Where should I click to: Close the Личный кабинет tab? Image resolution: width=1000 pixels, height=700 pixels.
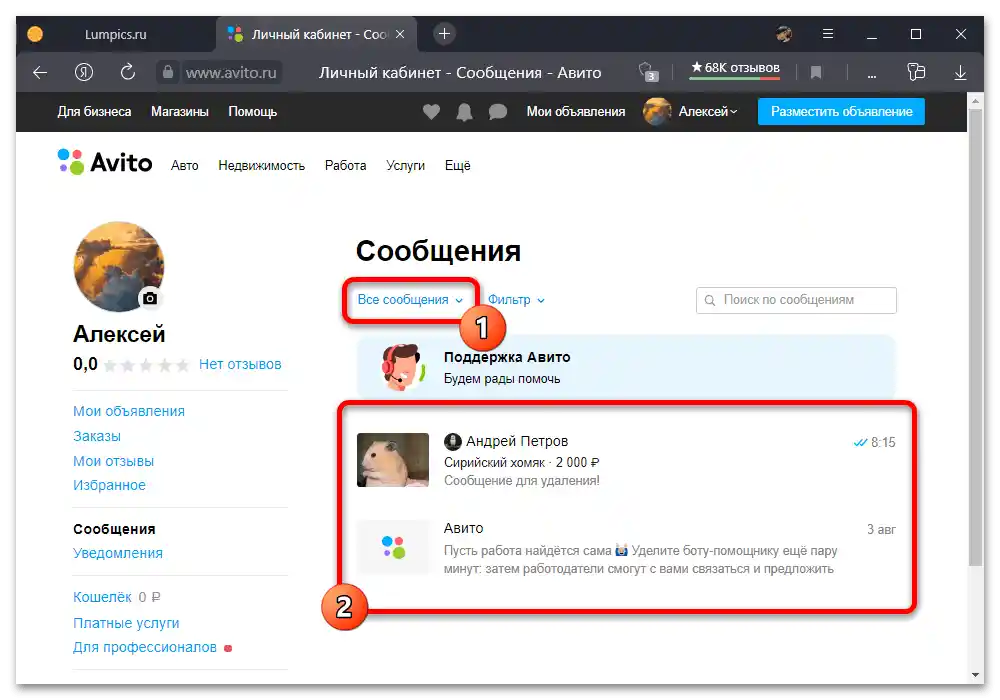400,34
